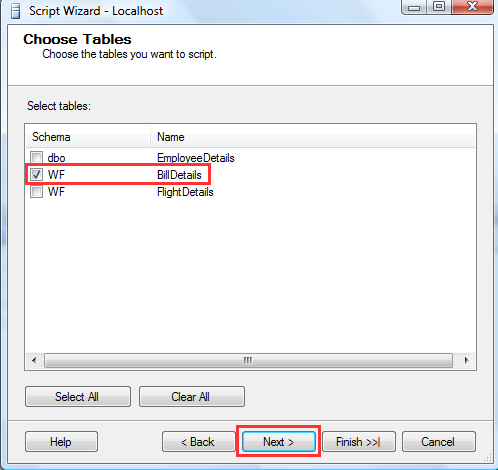The width and height of the screenshot is (498, 470).
Task: Open Help for the wizard
Action: click(x=61, y=442)
